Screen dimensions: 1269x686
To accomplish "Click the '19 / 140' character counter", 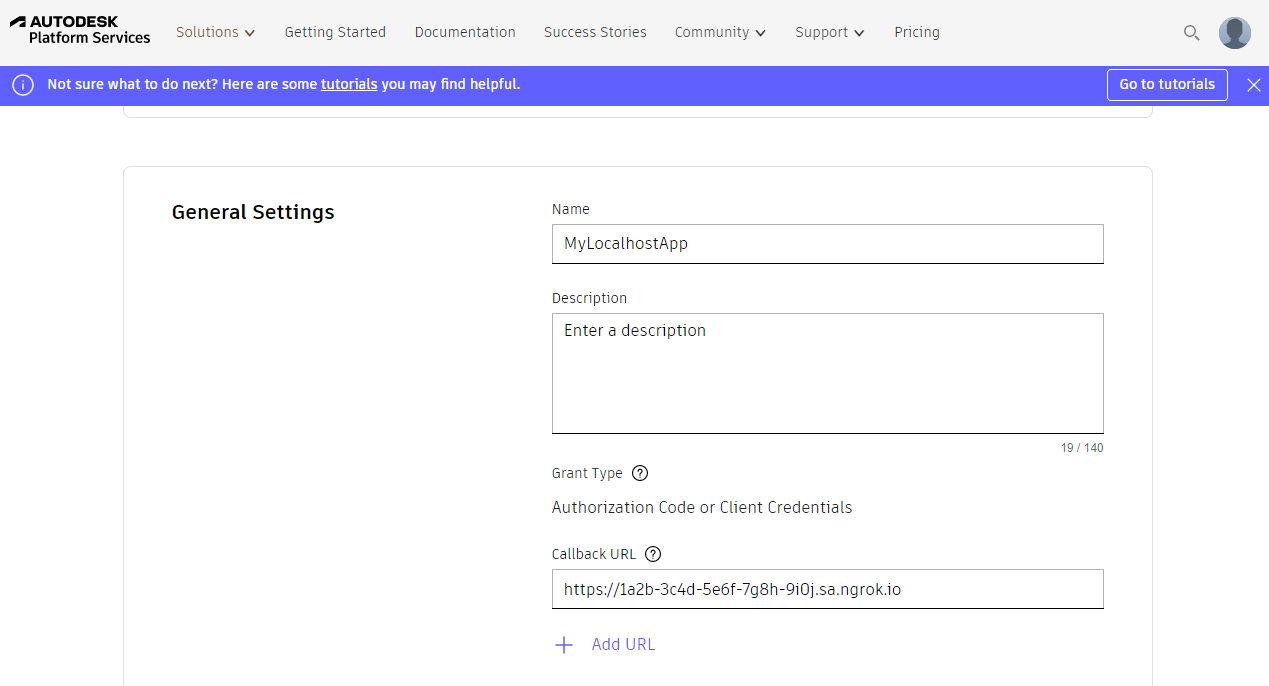I will 1082,448.
